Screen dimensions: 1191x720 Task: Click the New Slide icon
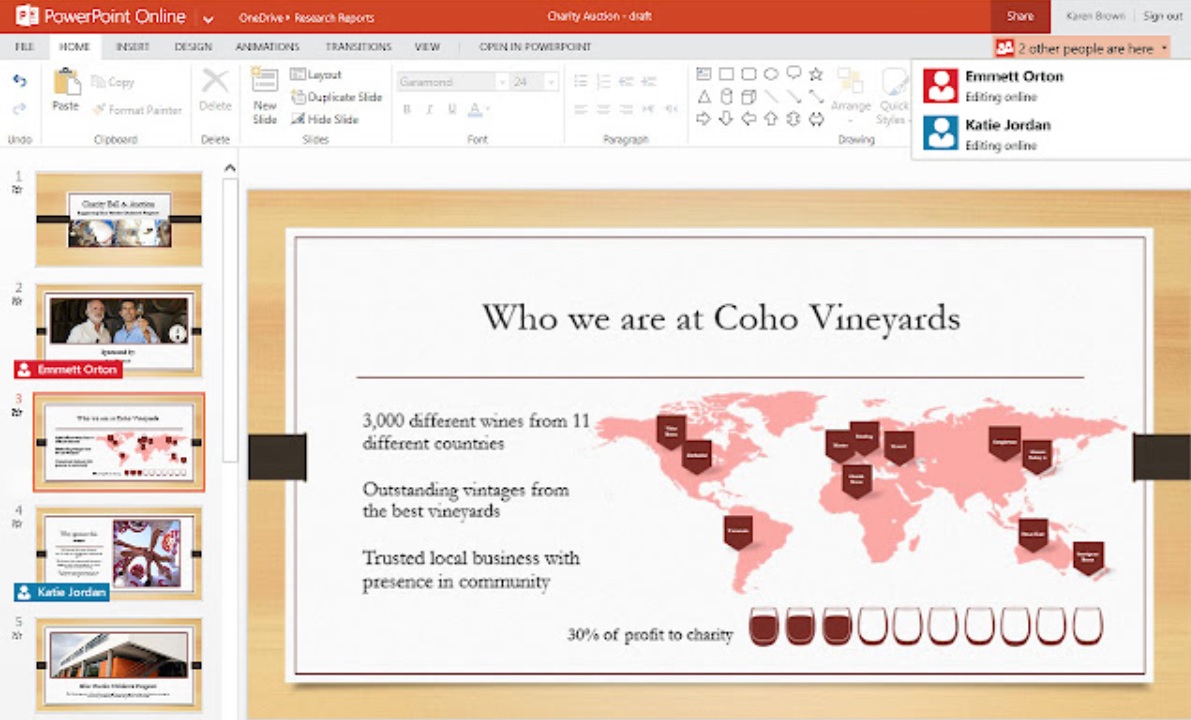pos(264,81)
